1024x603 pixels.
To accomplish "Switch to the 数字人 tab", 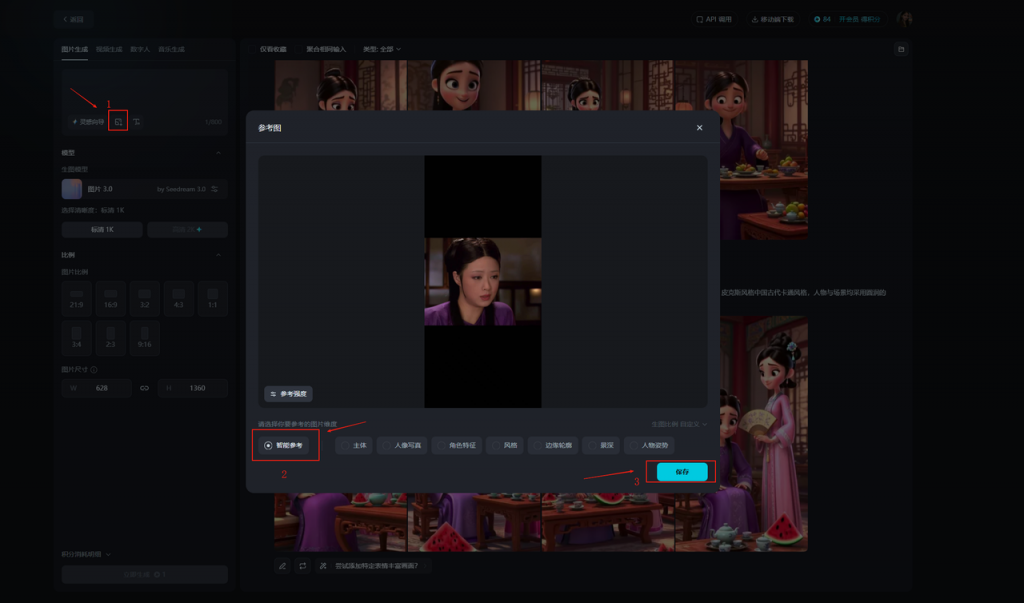I will (x=140, y=50).
